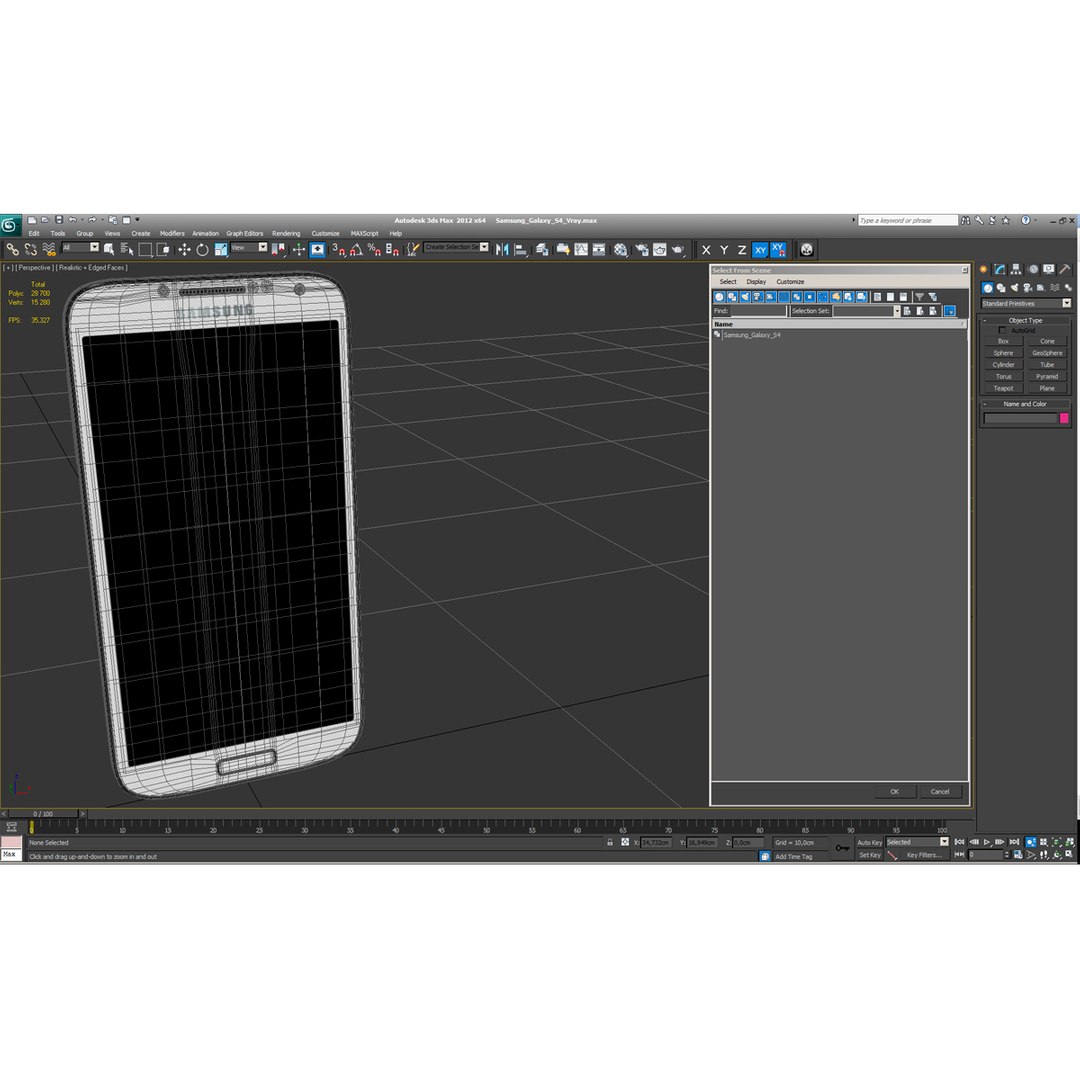
Task: Select Samsung_Galaxy_S4 in object list
Action: click(x=751, y=335)
